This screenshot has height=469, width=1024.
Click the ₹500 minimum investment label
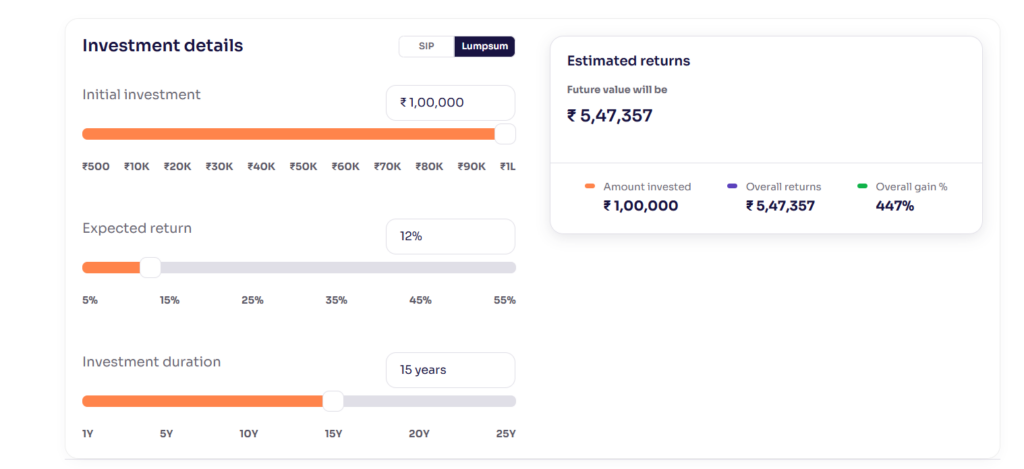(x=96, y=166)
